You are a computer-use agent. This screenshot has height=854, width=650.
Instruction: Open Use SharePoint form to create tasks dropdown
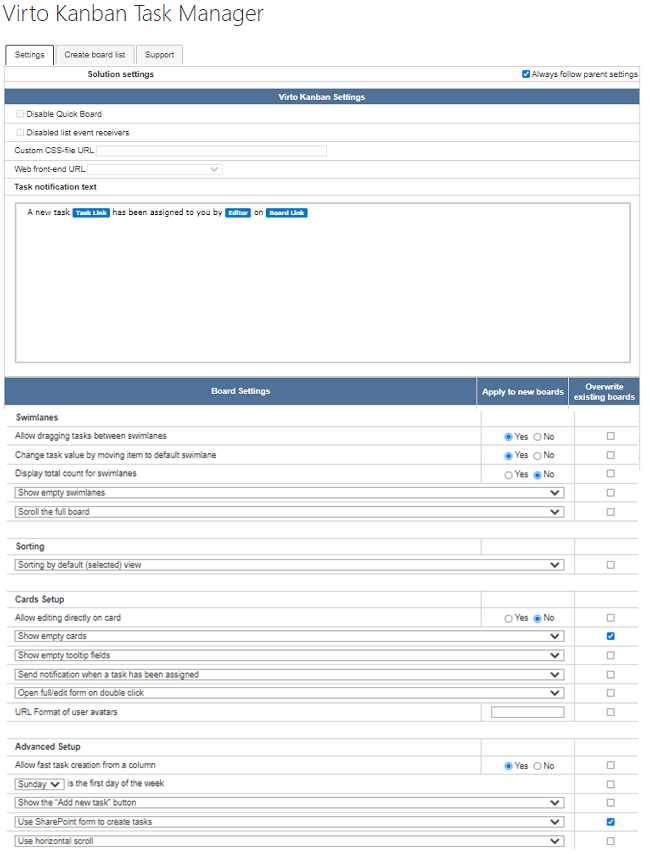click(x=289, y=822)
